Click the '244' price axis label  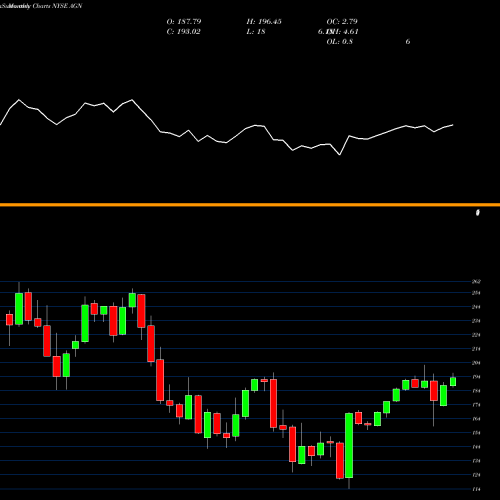point(476,307)
